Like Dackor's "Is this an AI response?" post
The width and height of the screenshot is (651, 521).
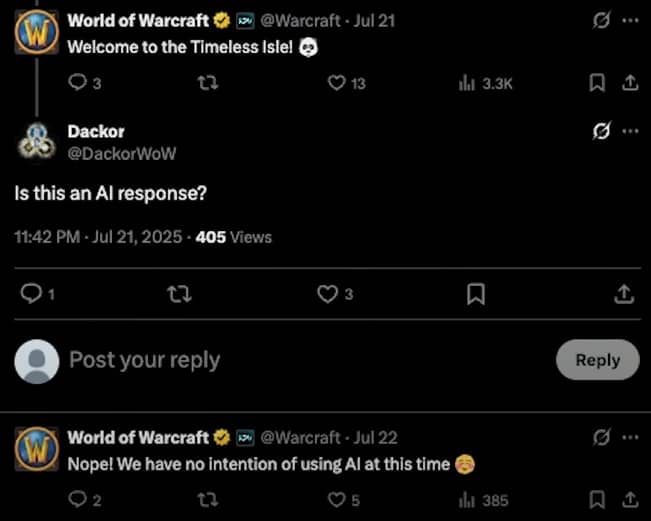[327, 294]
